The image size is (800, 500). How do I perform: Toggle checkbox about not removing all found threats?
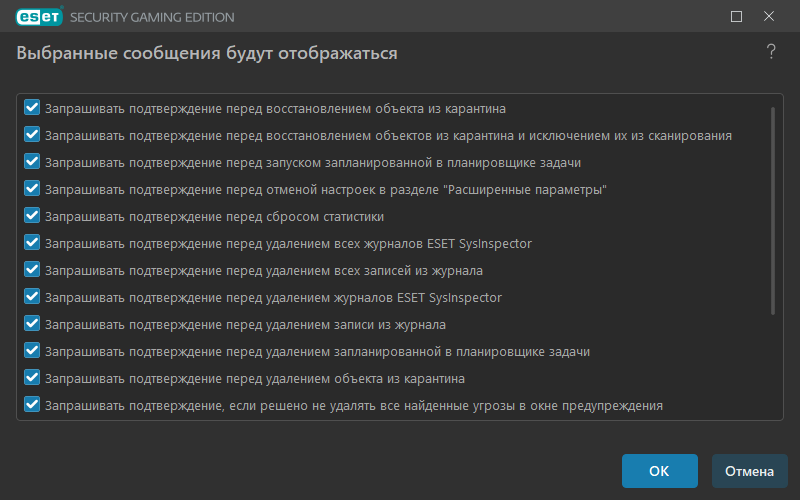[32, 405]
